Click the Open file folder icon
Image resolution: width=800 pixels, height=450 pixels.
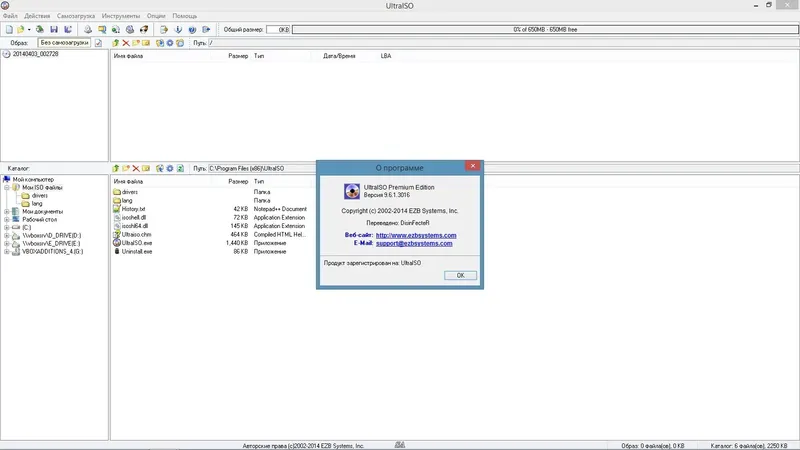tap(20, 30)
